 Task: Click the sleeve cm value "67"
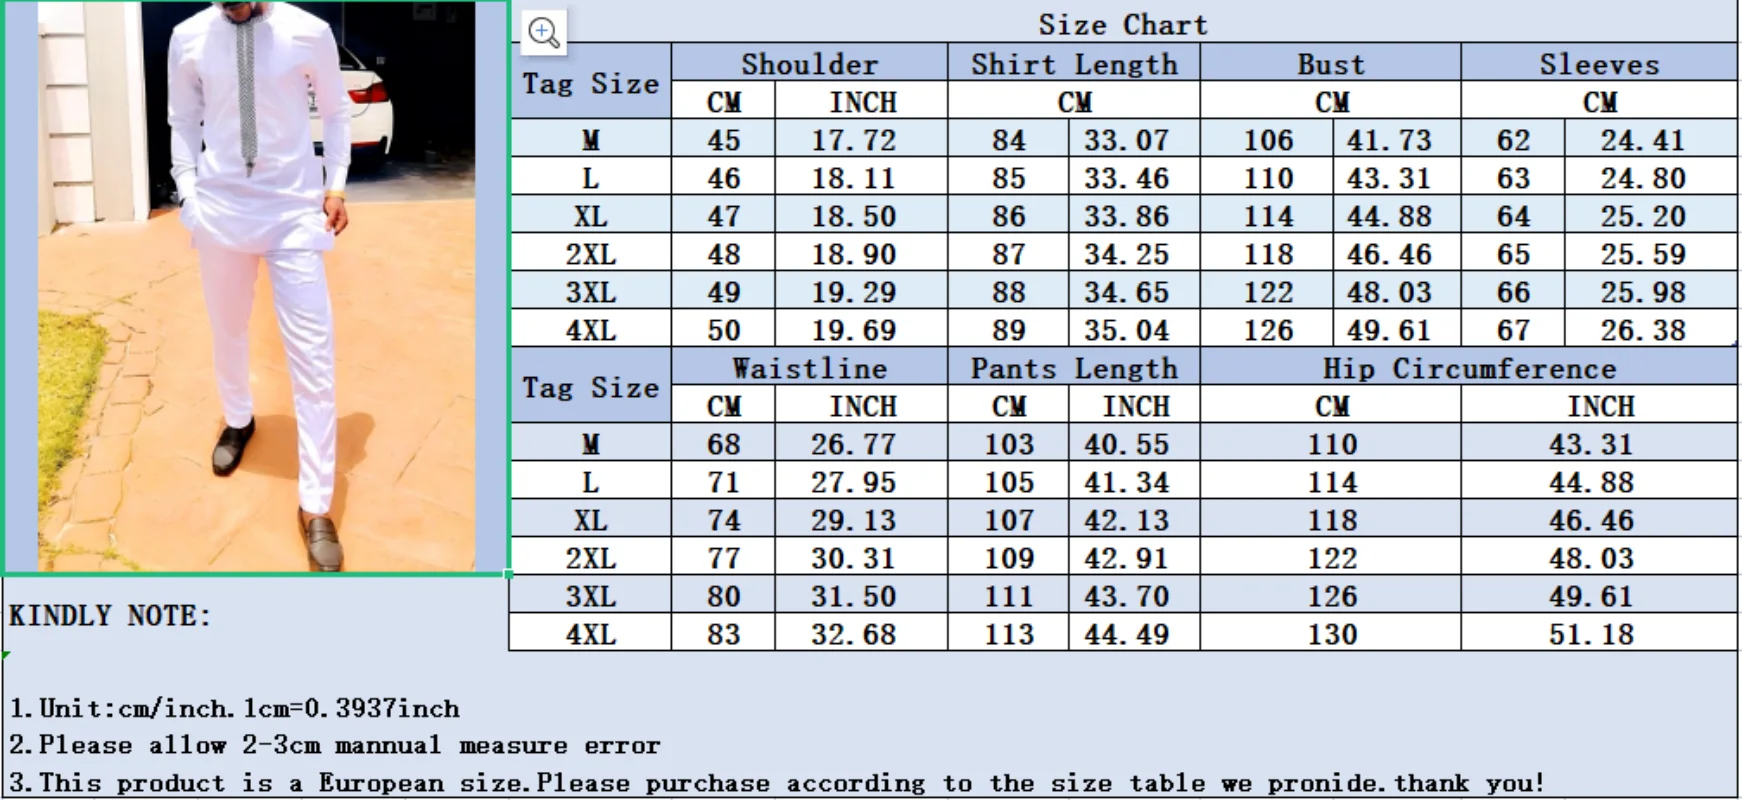1513,330
